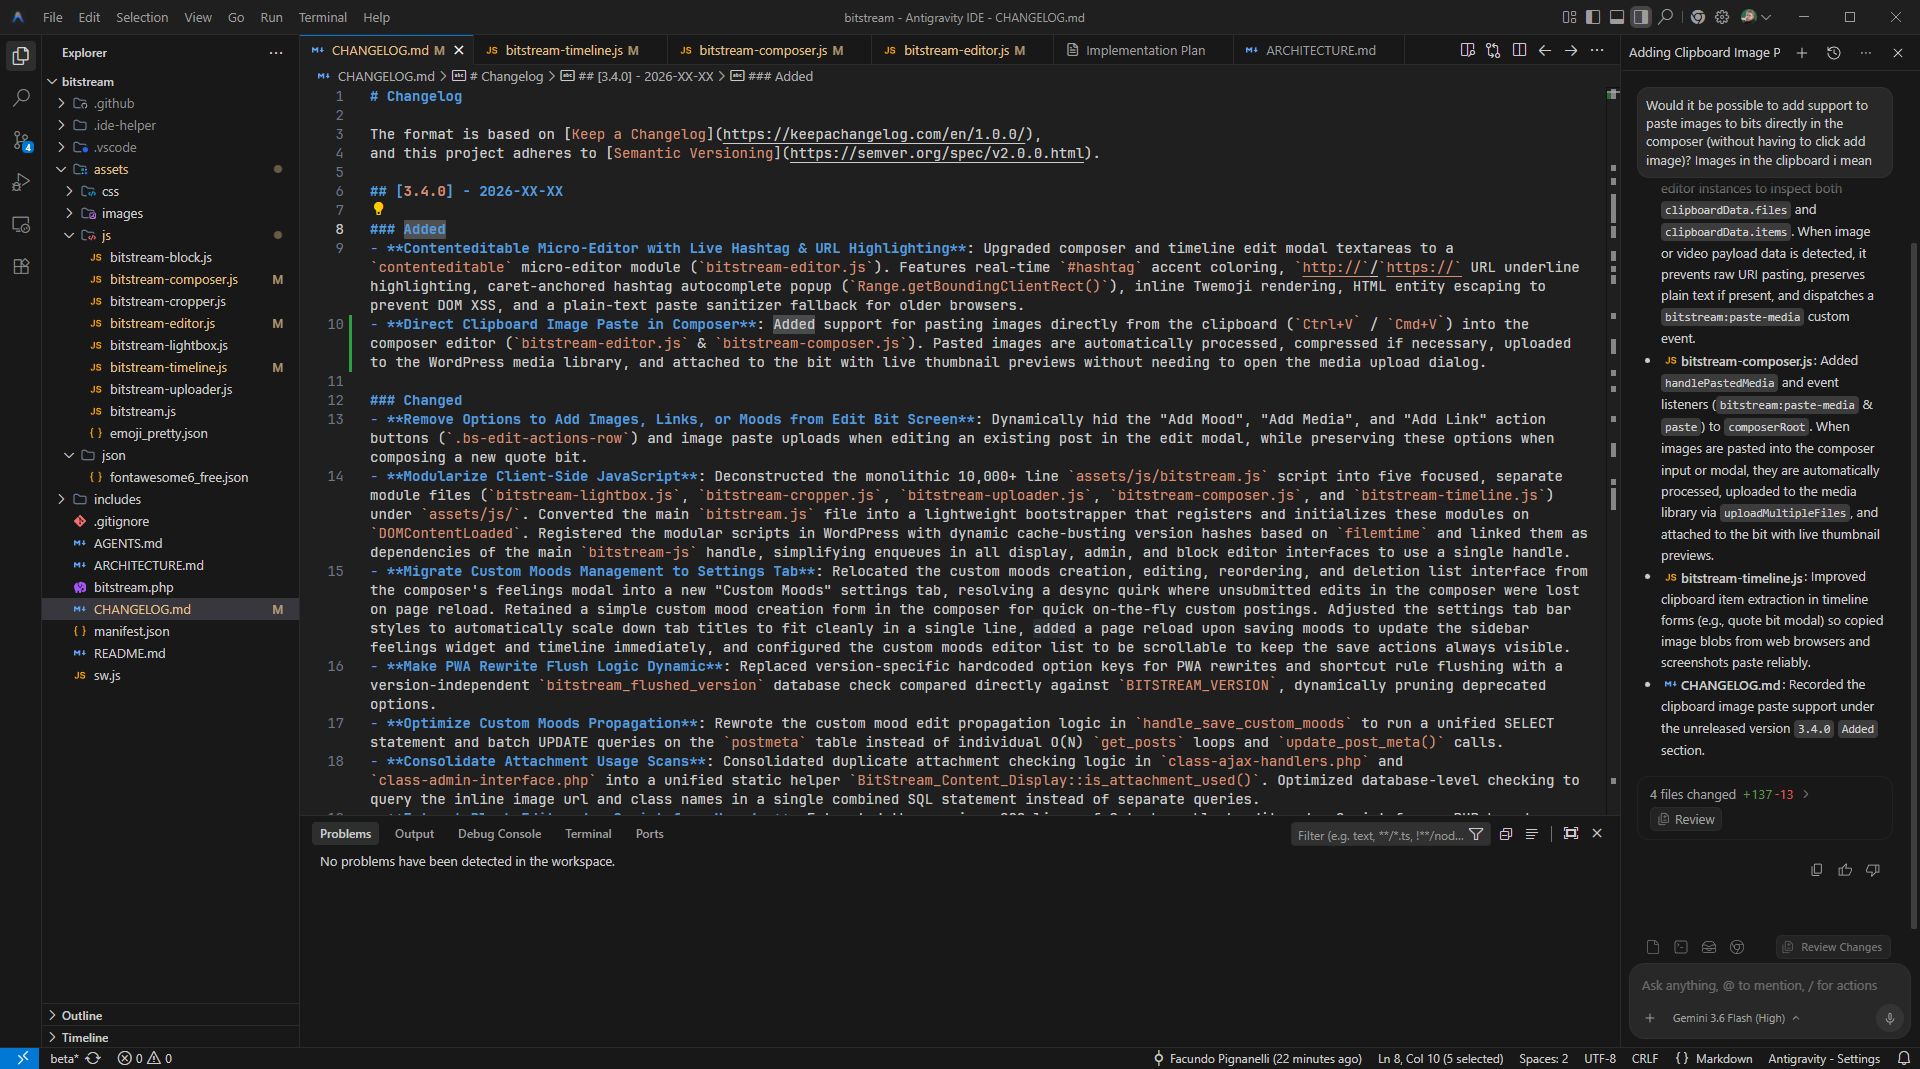Open the keepachangelog.com link
1920x1069 pixels.
point(875,134)
